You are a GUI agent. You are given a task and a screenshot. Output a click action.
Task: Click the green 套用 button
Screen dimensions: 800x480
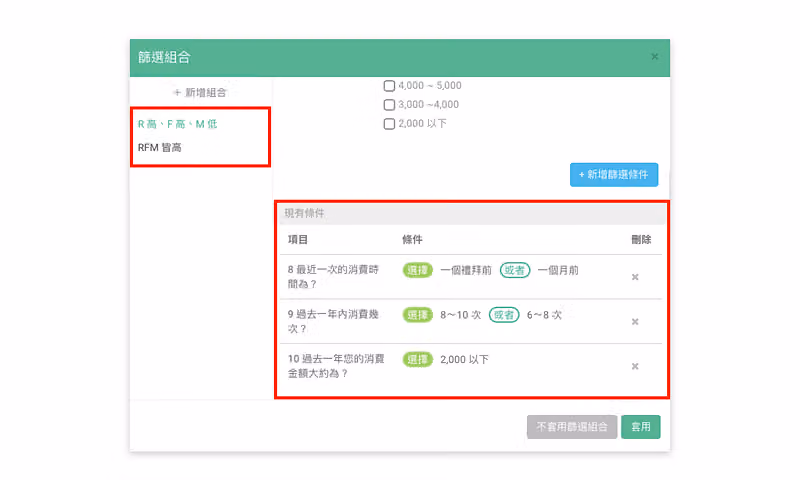[x=641, y=426]
